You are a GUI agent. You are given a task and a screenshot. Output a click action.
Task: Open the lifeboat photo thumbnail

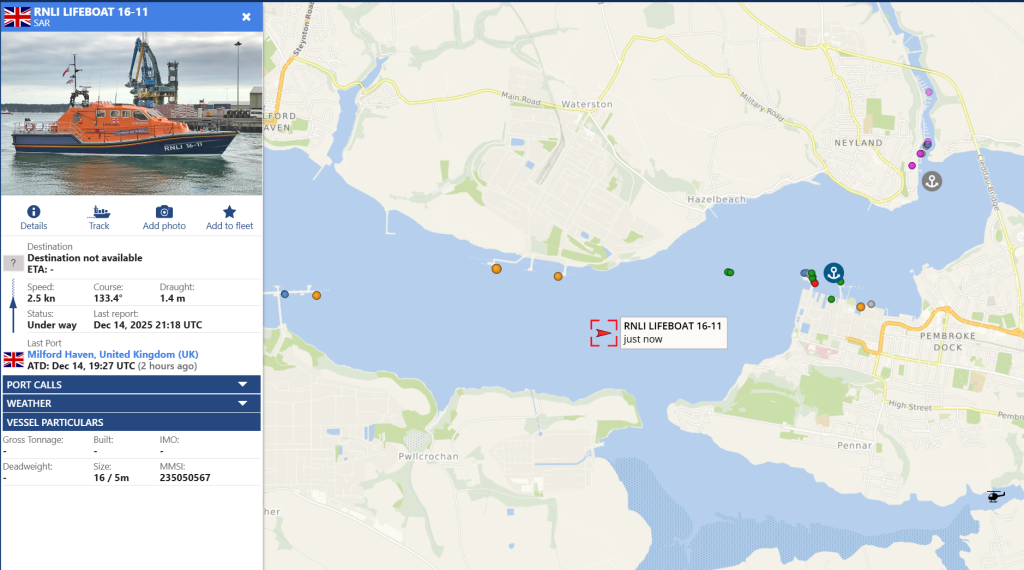pos(131,113)
